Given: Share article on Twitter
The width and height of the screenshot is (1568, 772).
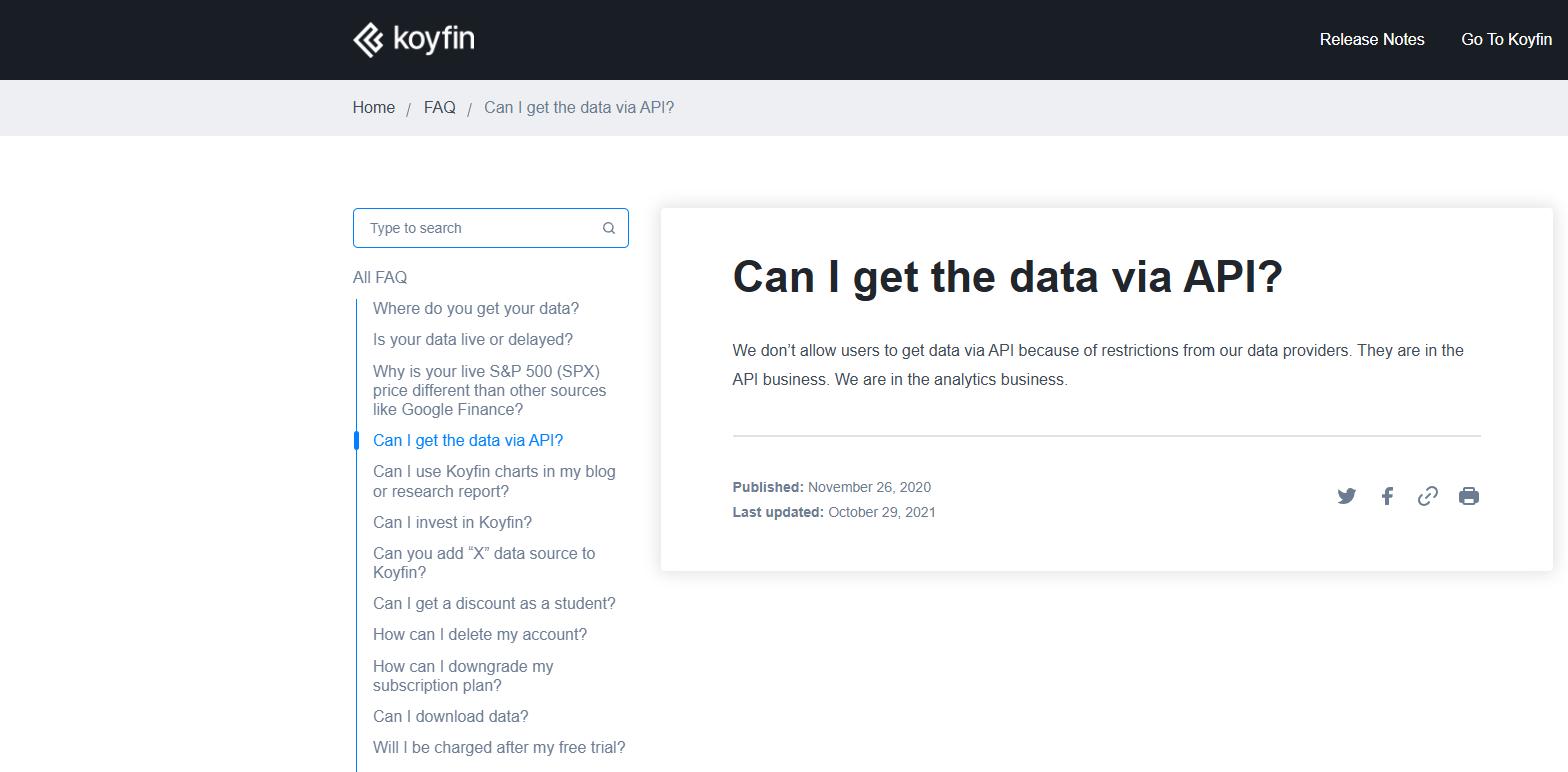Looking at the screenshot, I should 1346,496.
